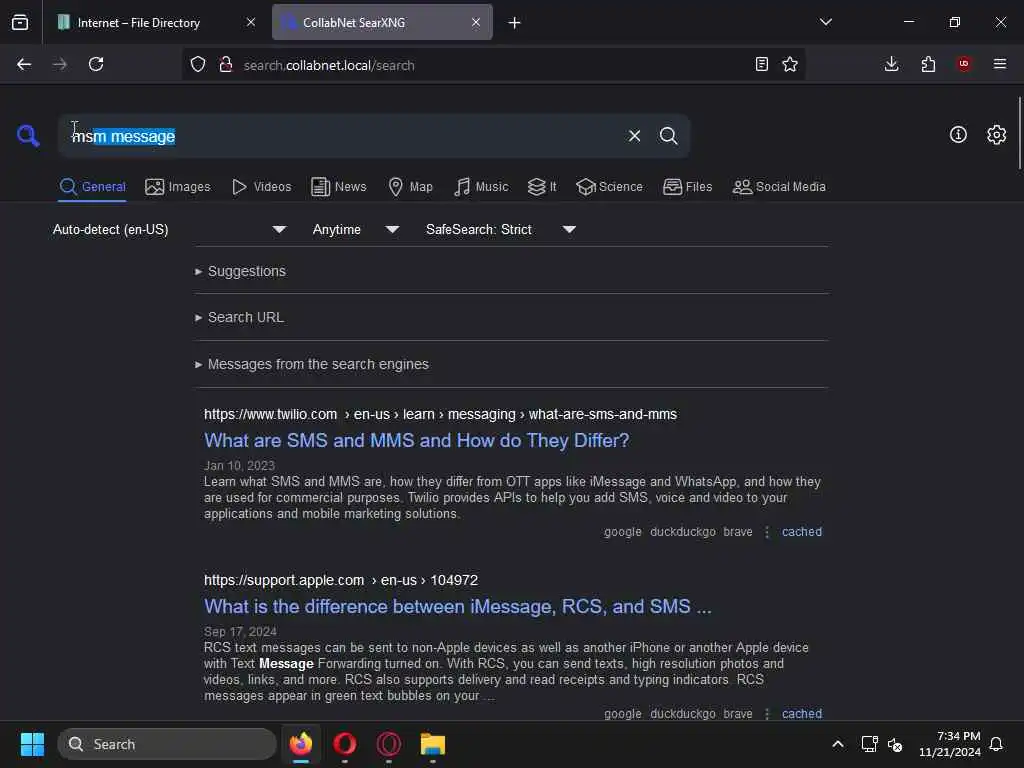The width and height of the screenshot is (1024, 768).
Task: Open the notifications bell icon
Action: coord(996,744)
